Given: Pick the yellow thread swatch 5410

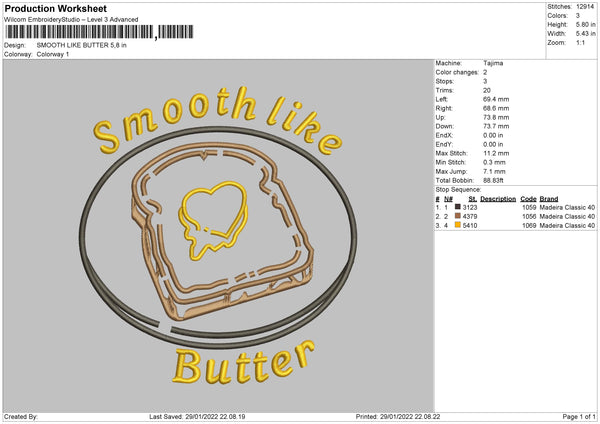Looking at the screenshot, I should (457, 225).
